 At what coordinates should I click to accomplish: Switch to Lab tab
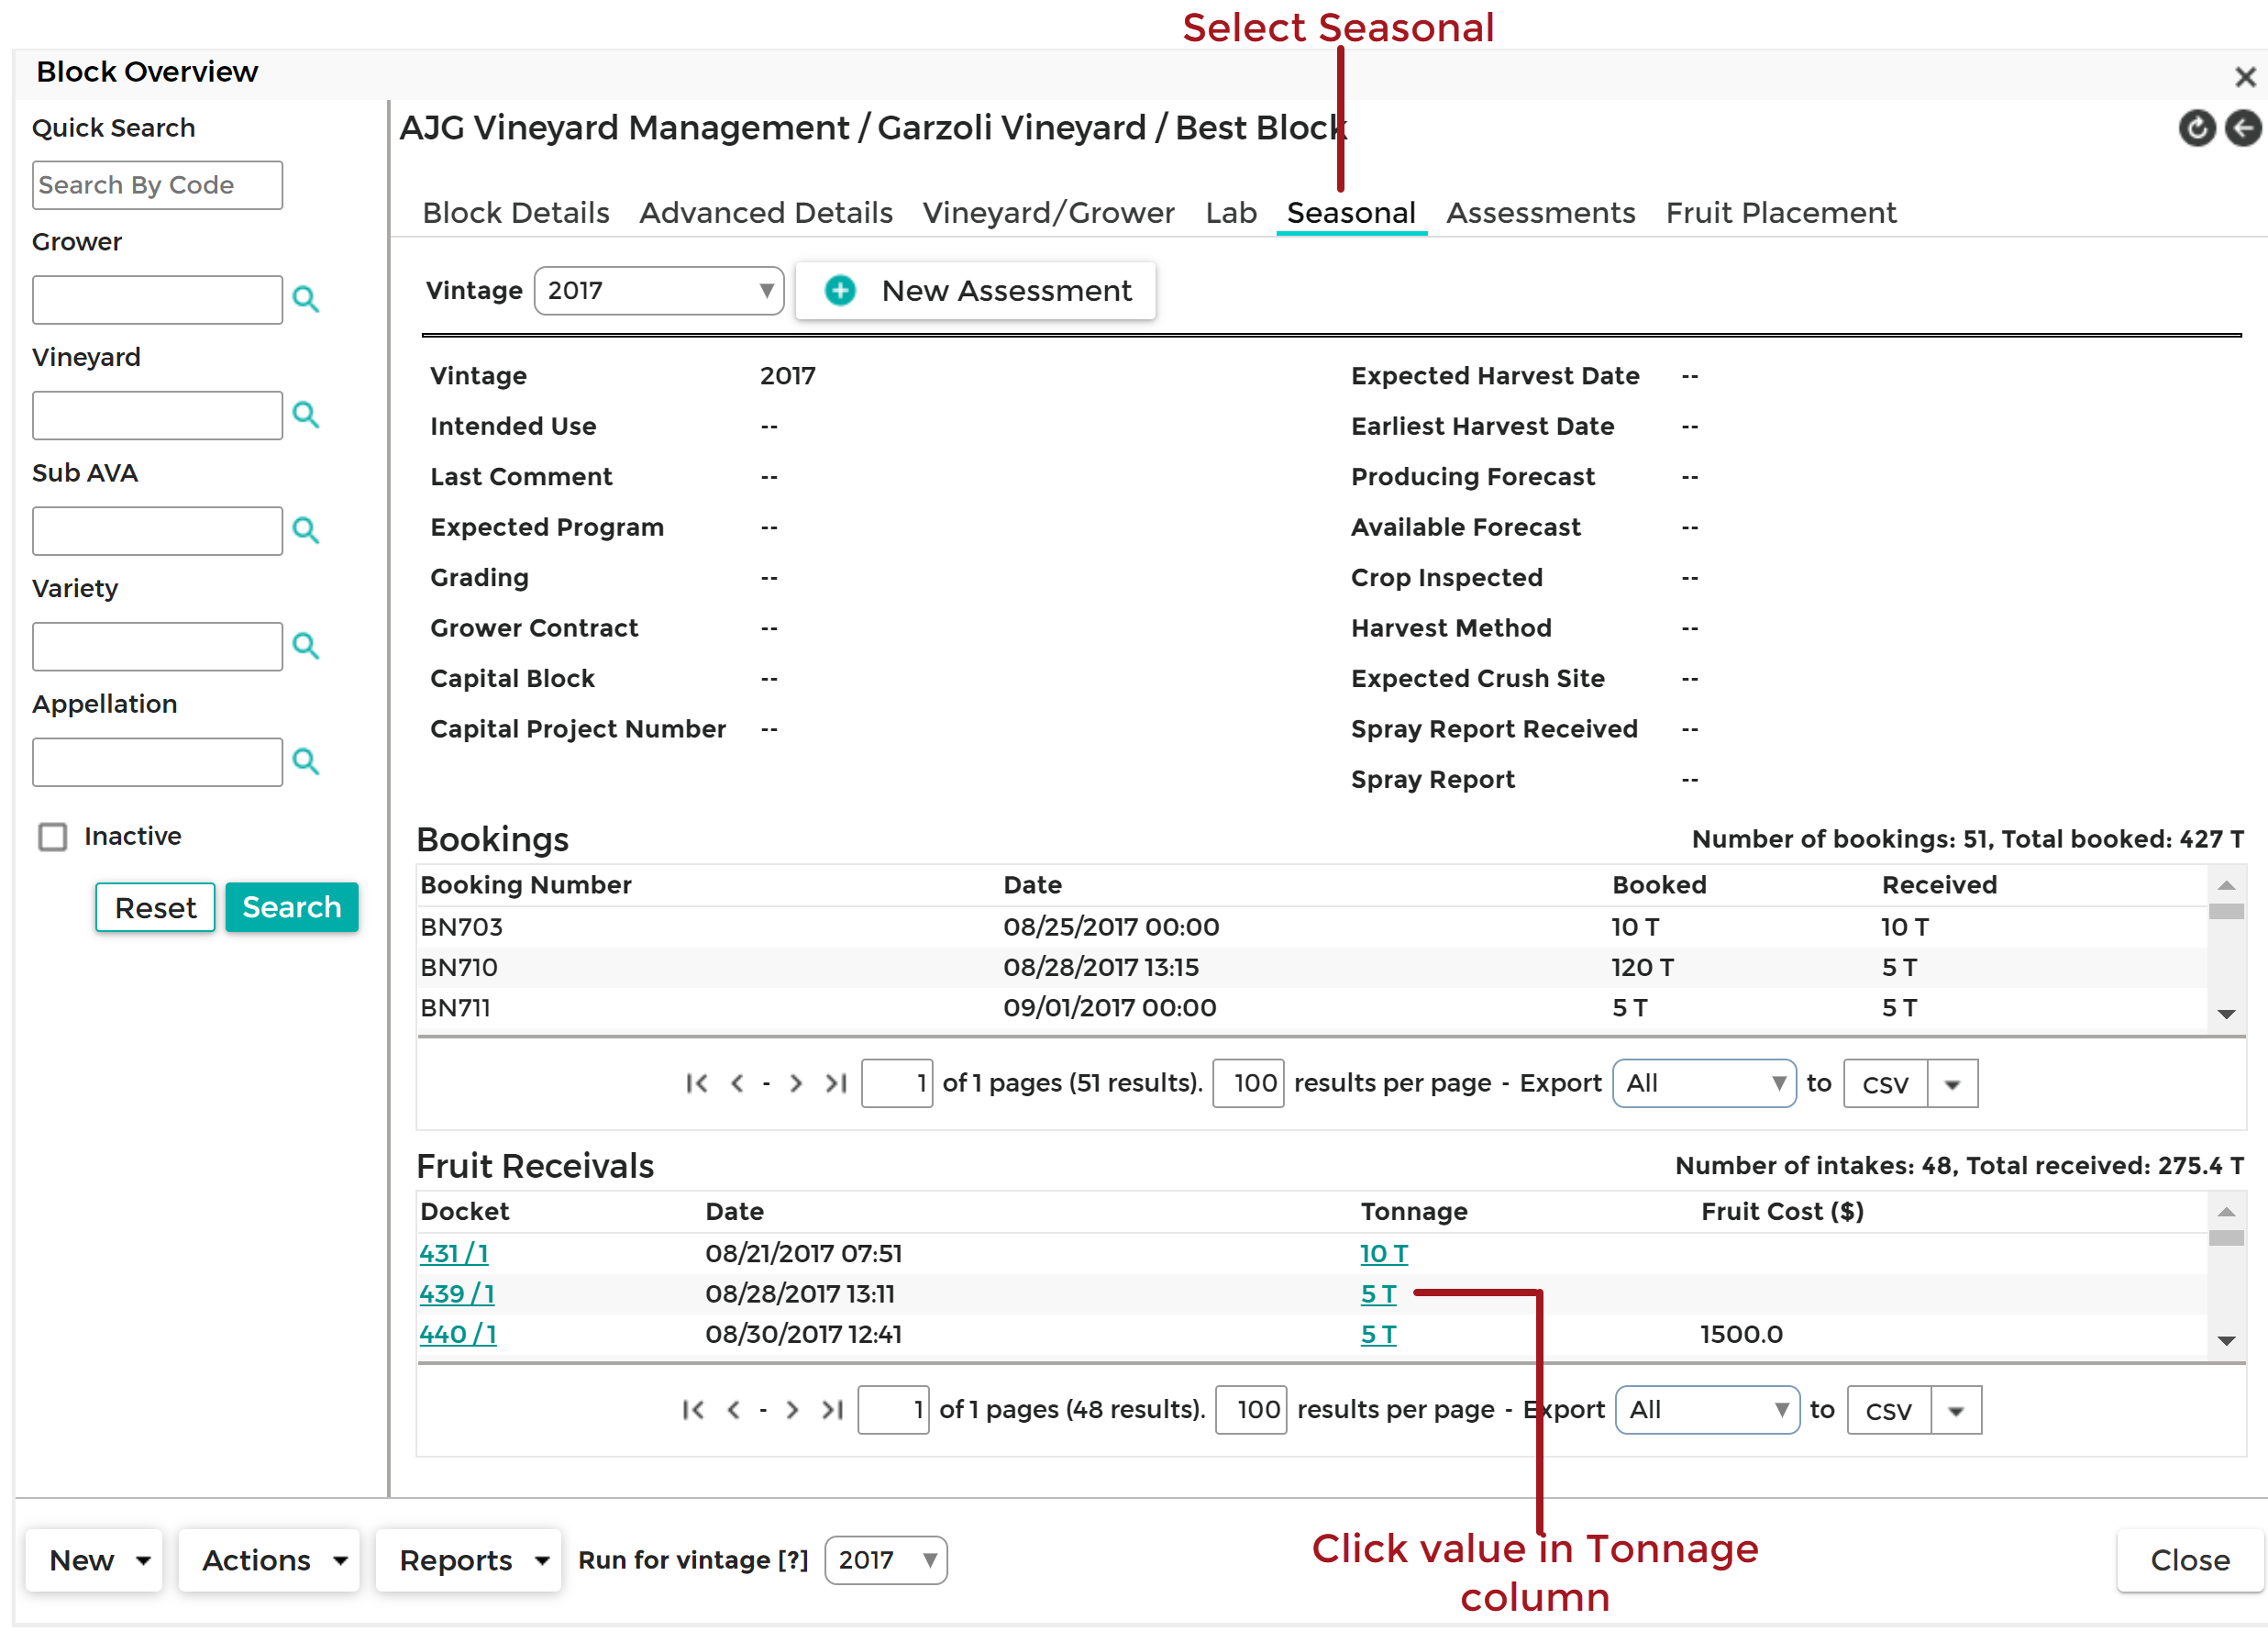1231,213
